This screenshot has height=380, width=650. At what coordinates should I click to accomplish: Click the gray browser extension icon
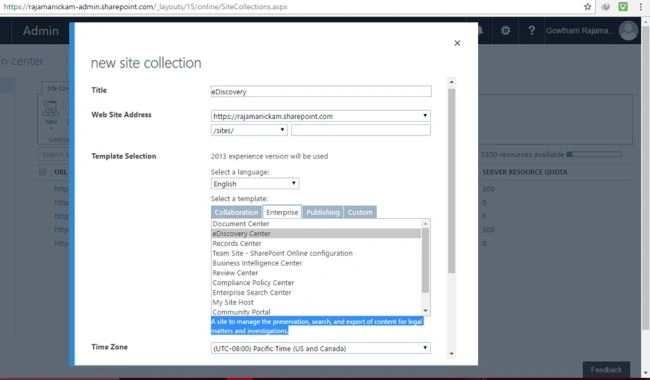[606, 7]
